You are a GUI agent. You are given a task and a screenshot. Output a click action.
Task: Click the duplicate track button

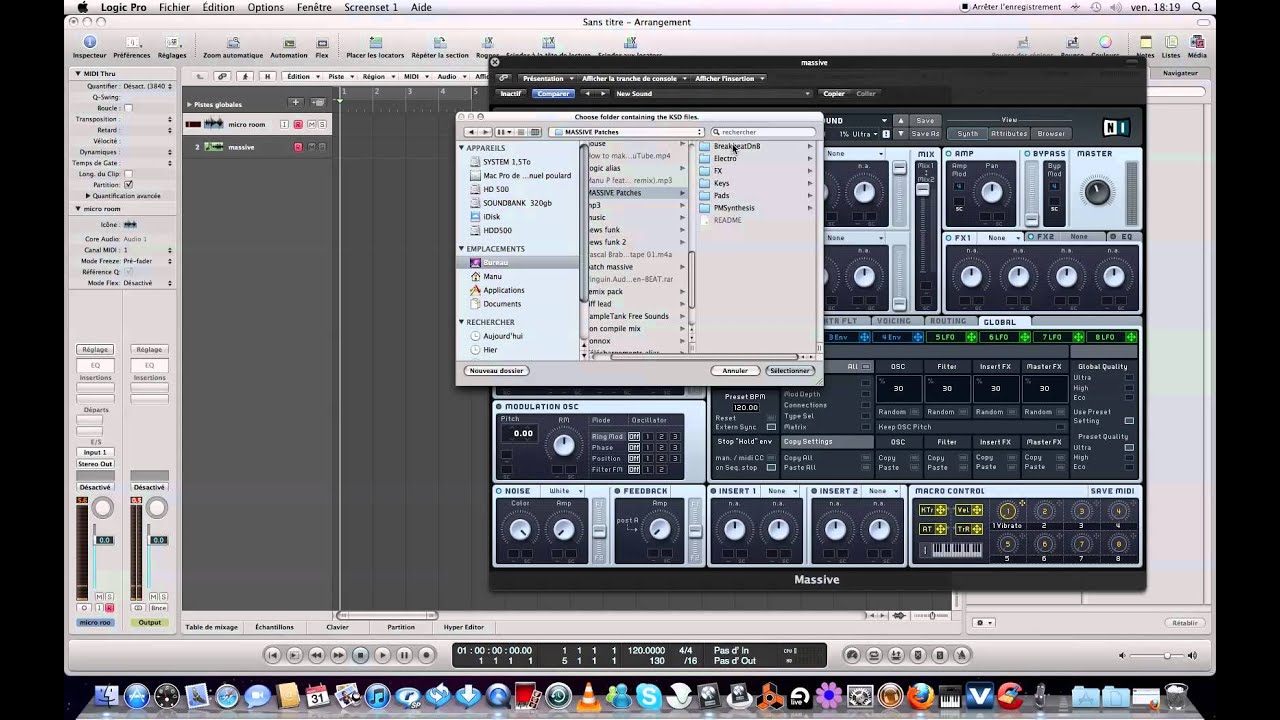(x=318, y=103)
